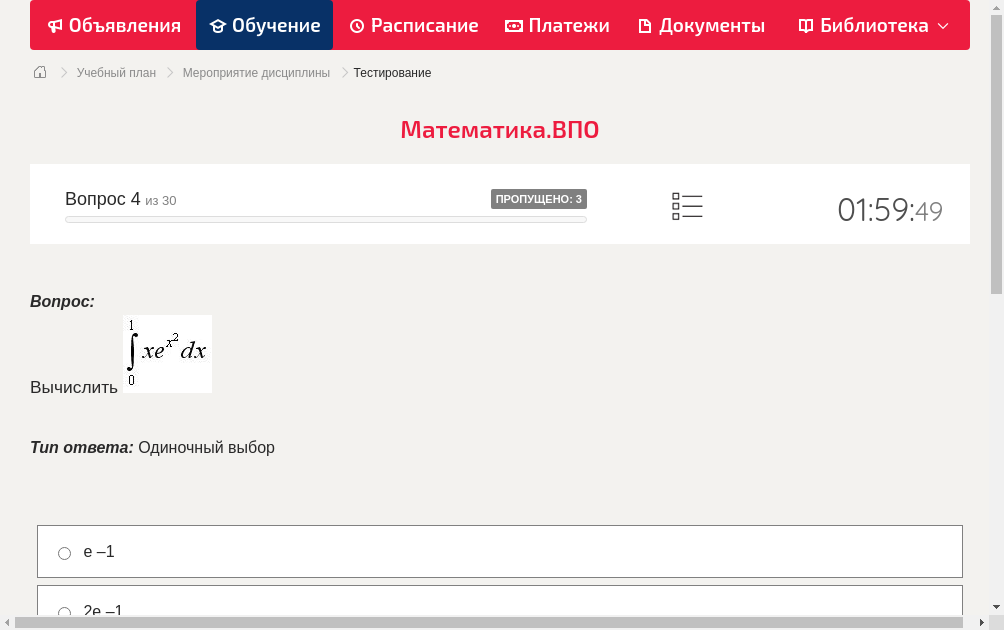Click the card icon beside Платежи
The height and width of the screenshot is (630, 1004).
coord(512,25)
